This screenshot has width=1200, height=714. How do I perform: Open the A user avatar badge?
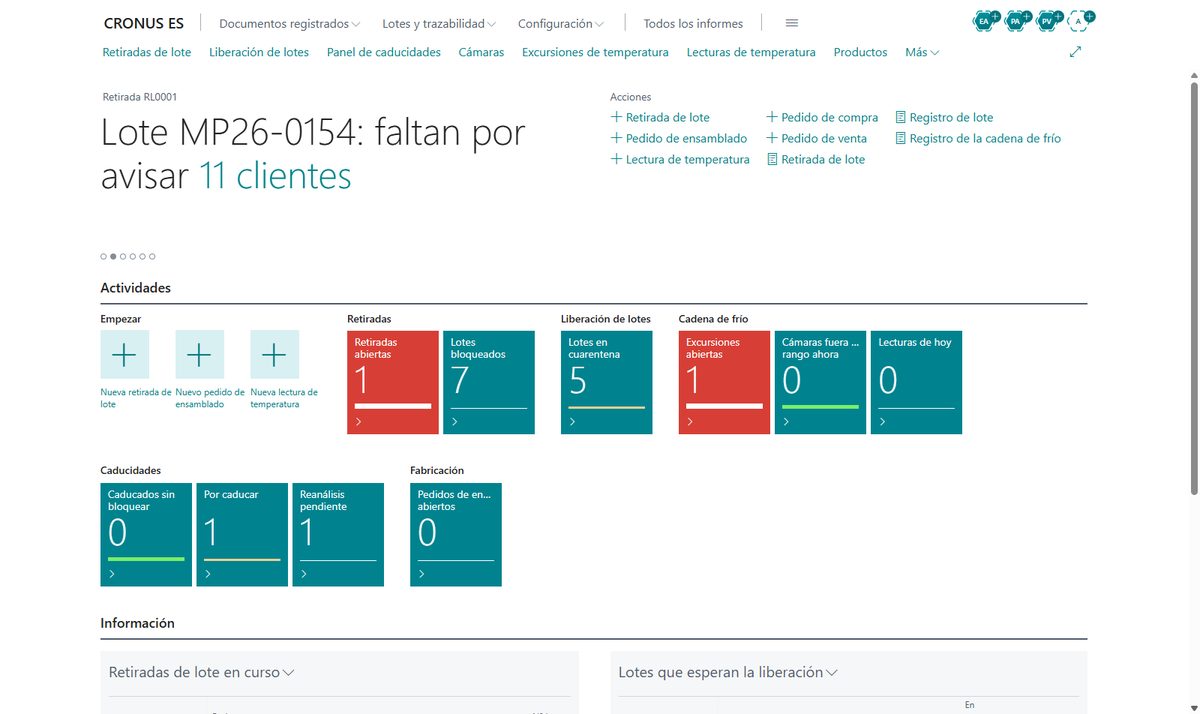click(x=1079, y=20)
